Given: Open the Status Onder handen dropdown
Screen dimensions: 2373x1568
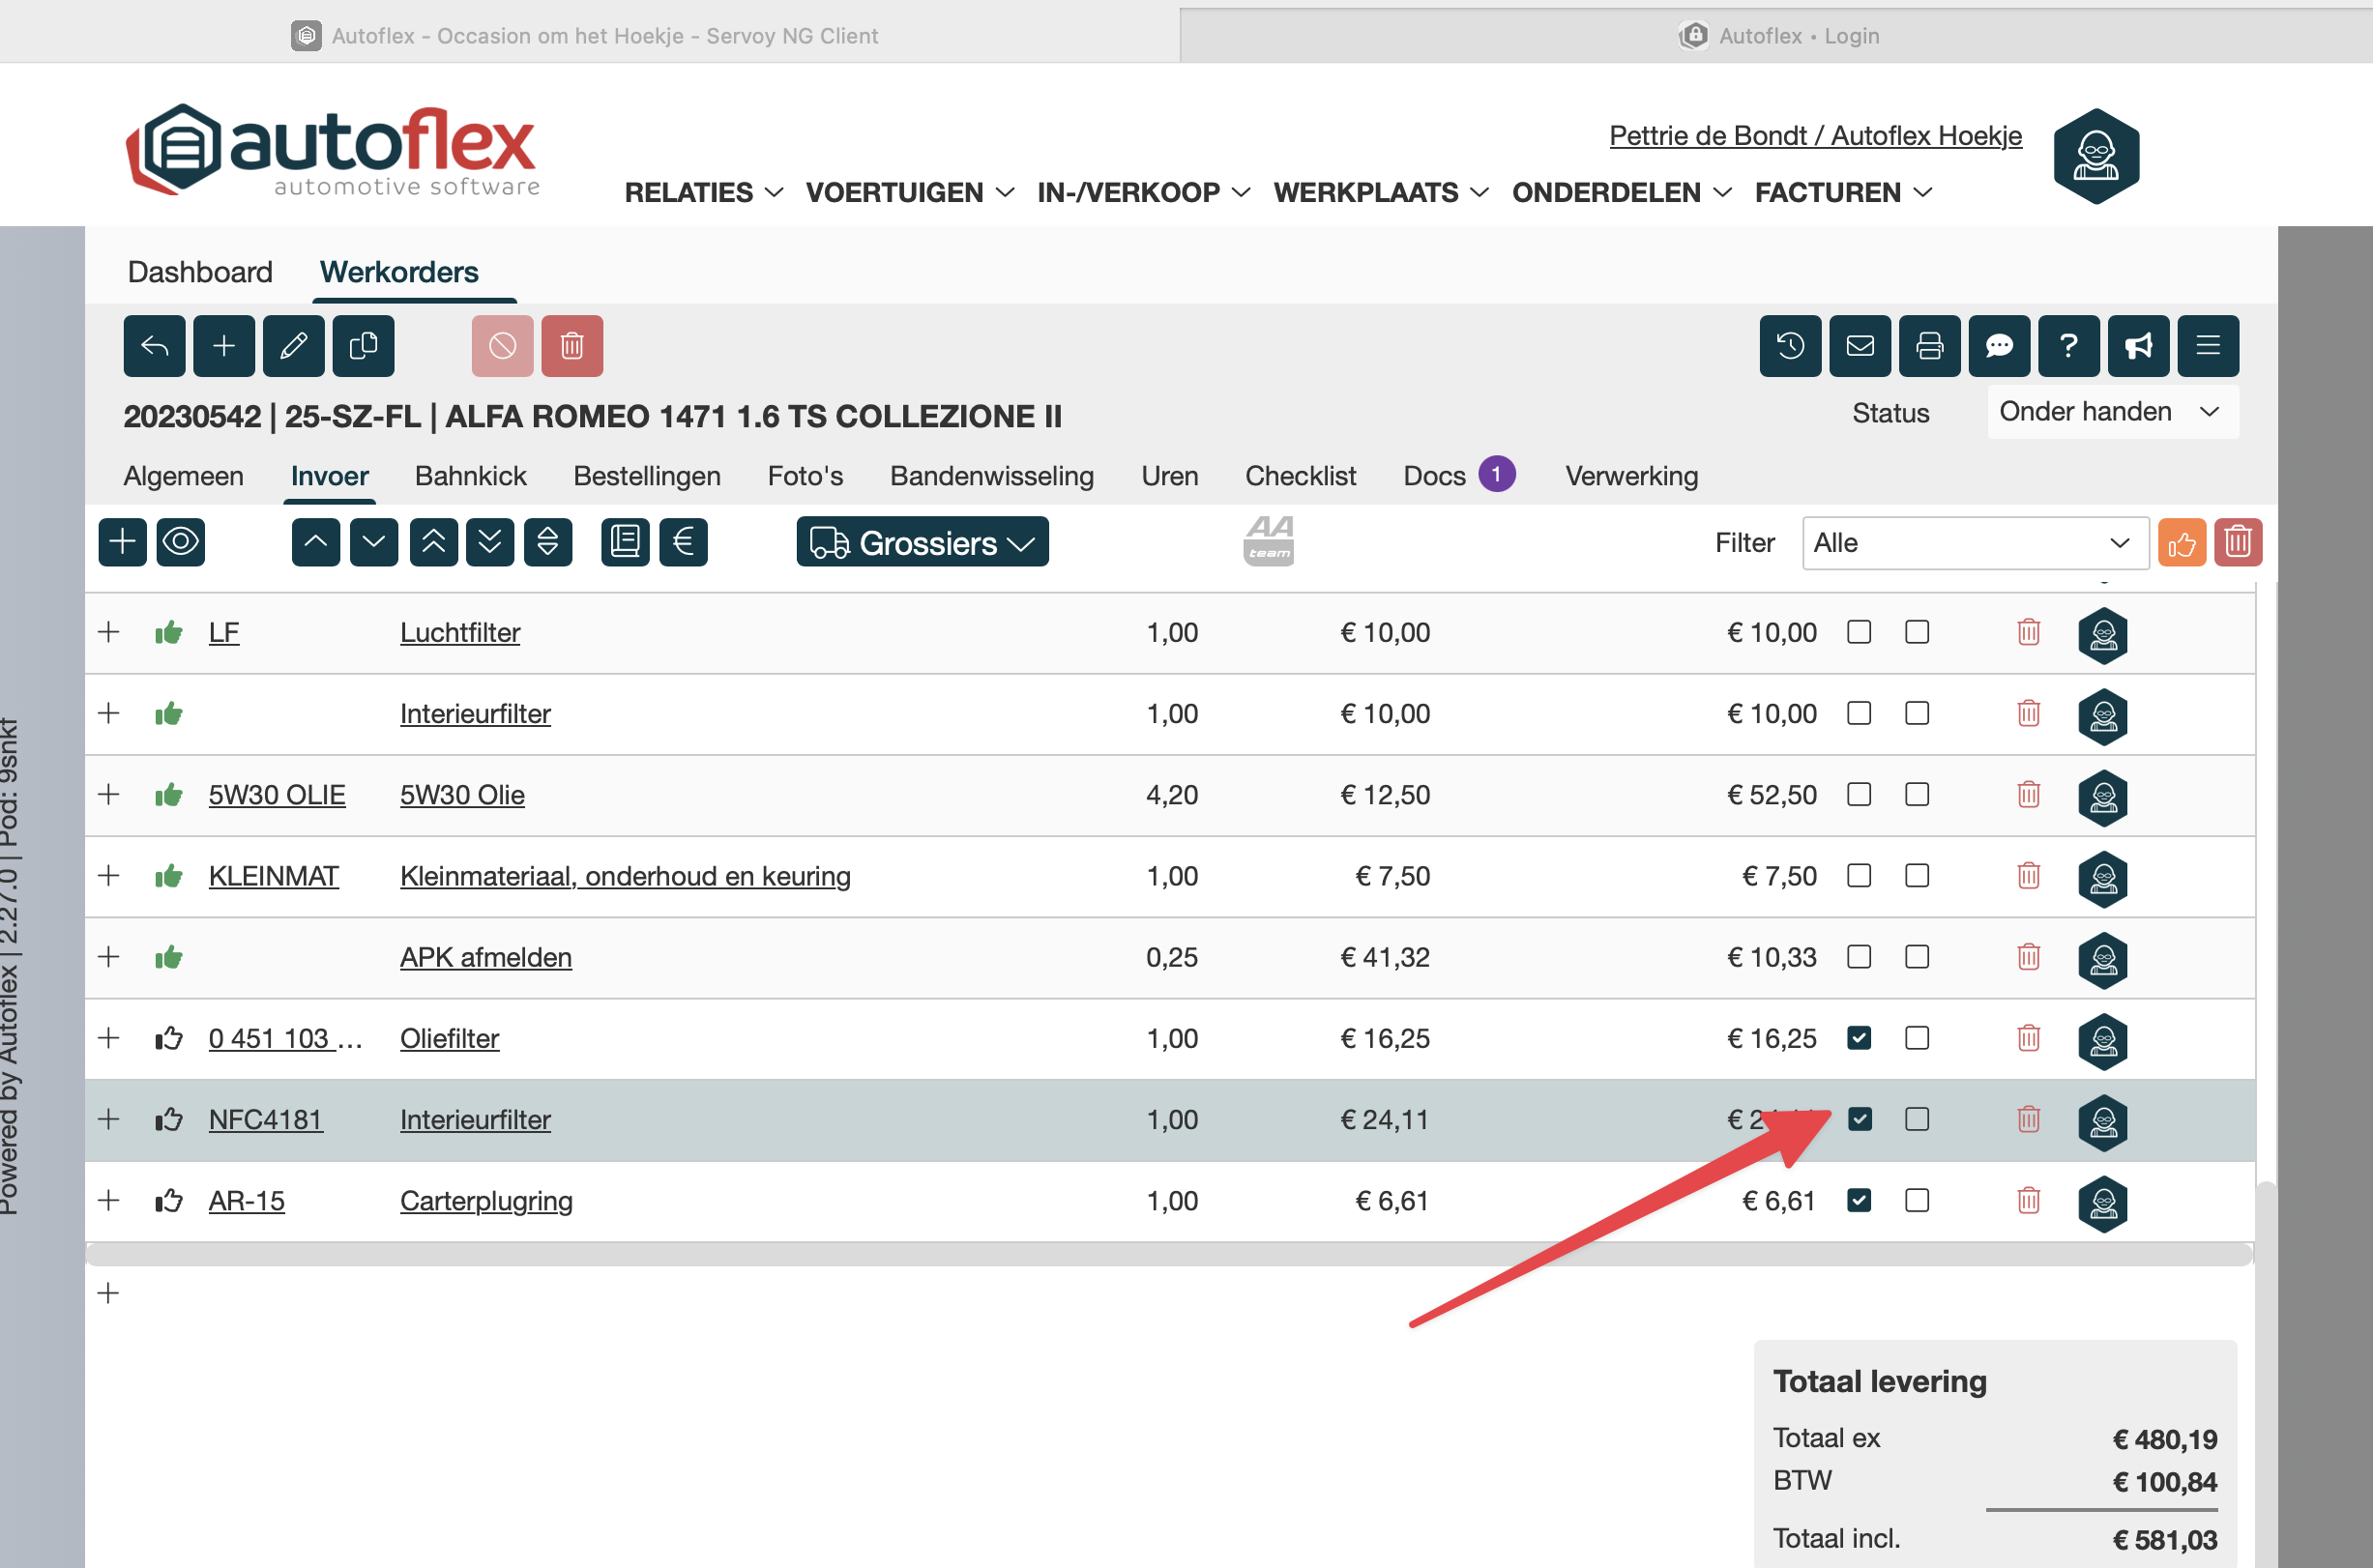Looking at the screenshot, I should tap(2111, 412).
